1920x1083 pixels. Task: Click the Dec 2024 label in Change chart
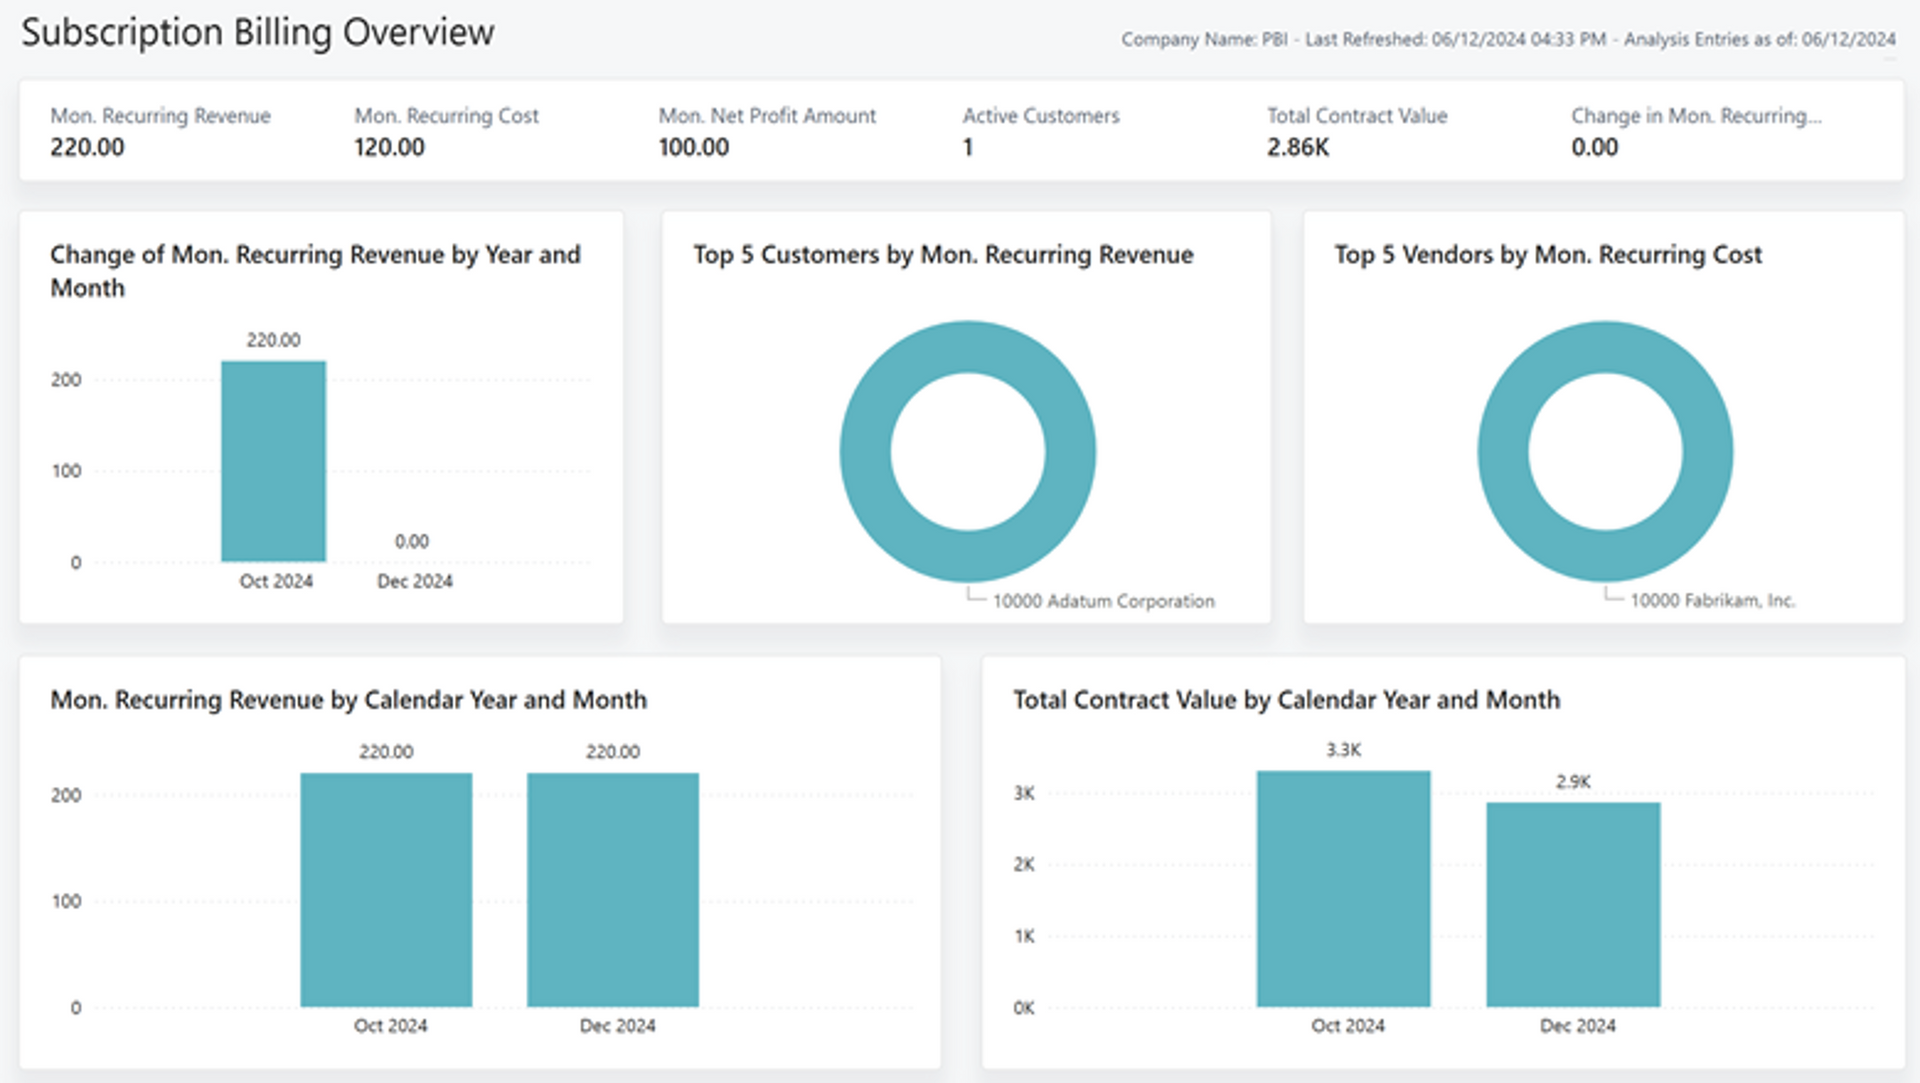point(415,581)
